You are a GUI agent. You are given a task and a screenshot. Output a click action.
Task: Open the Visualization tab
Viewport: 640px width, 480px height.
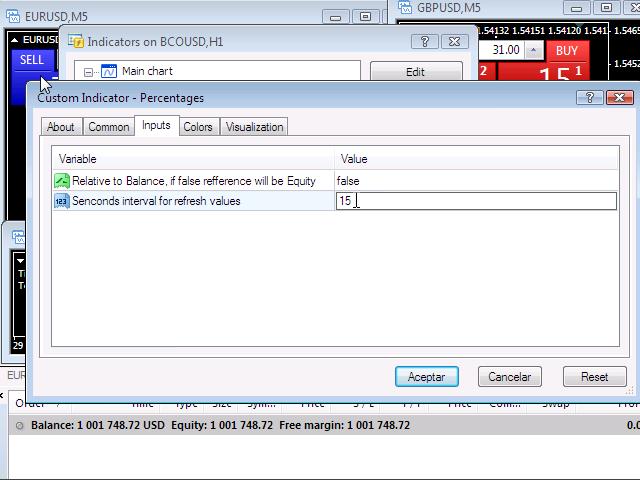(x=254, y=127)
